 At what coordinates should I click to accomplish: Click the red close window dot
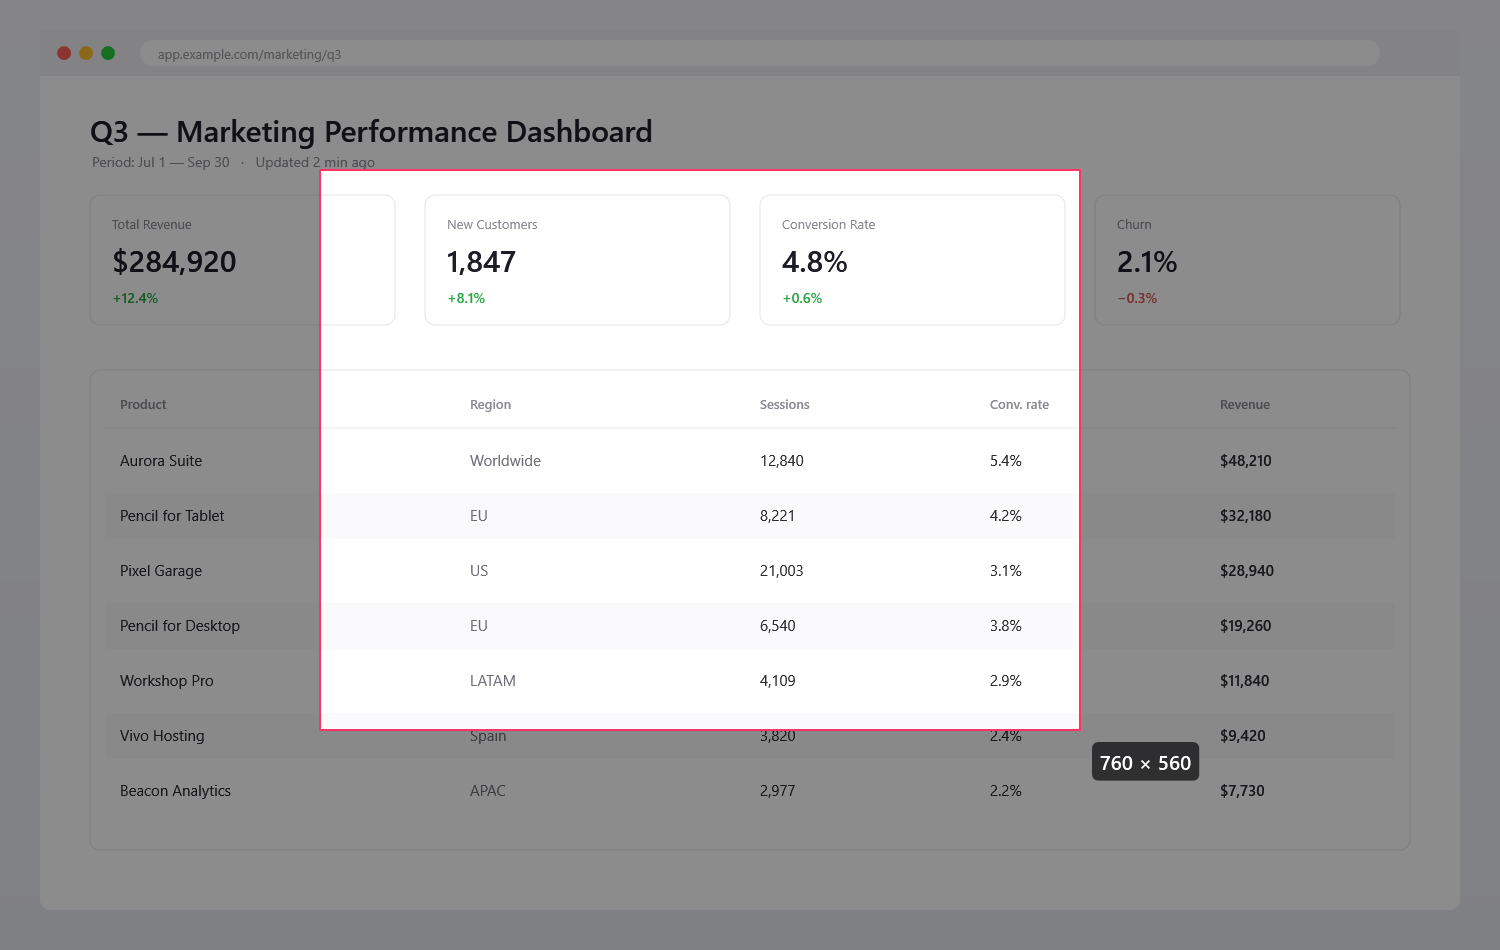[64, 53]
